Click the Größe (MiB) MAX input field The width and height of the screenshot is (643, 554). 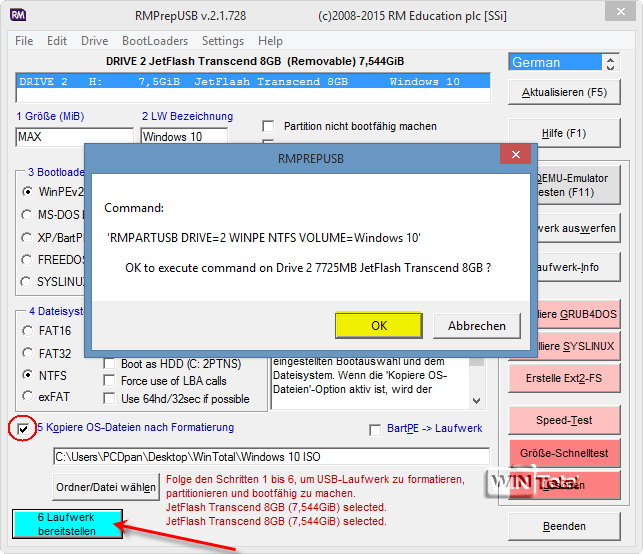pyautogui.click(x=75, y=137)
